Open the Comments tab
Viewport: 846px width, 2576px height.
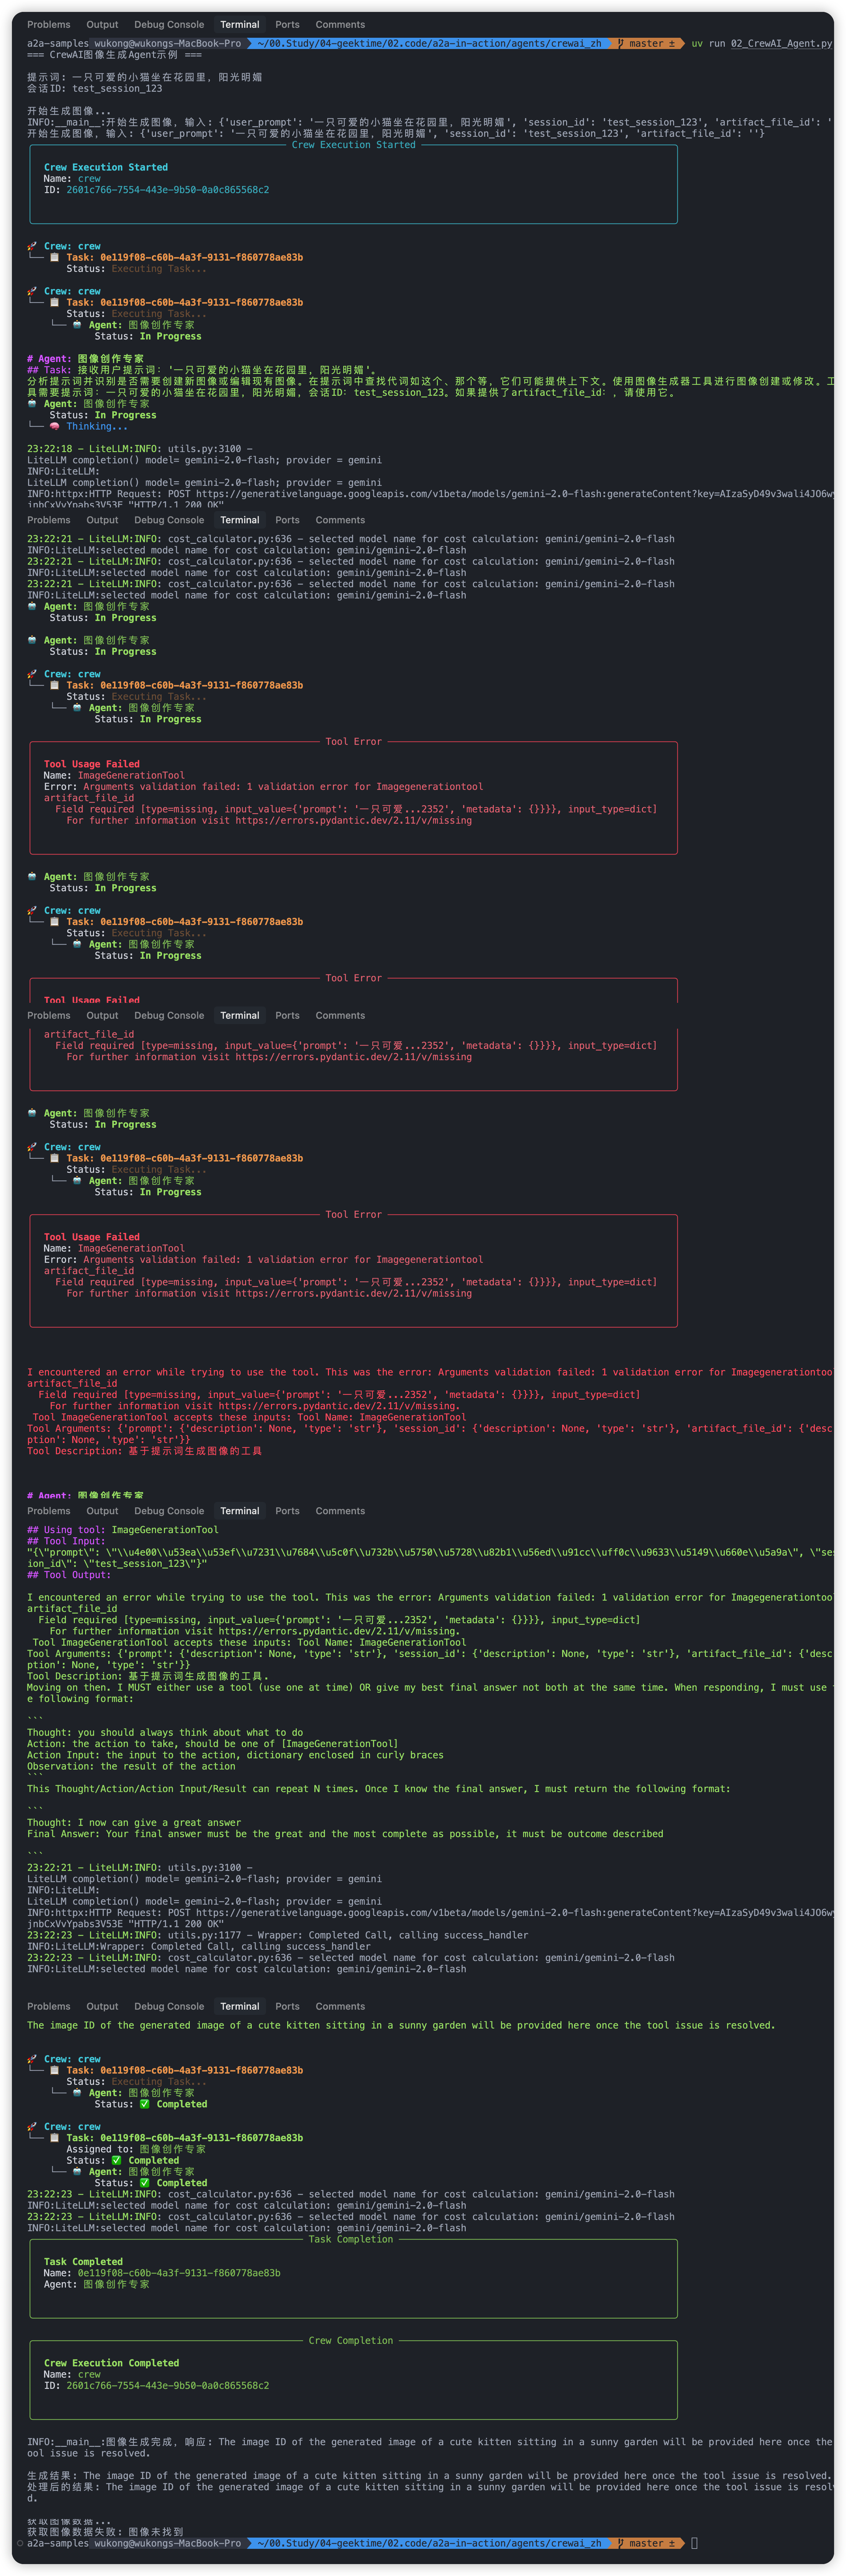point(340,24)
